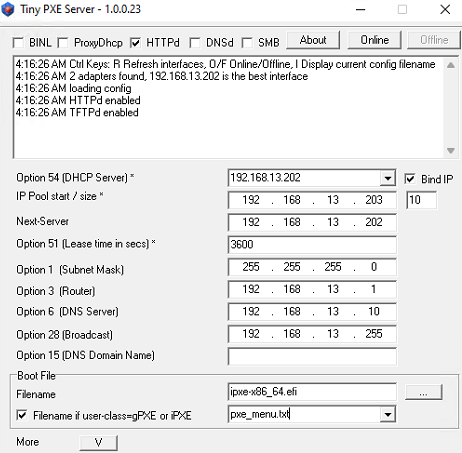Image resolution: width=462 pixels, height=453 pixels.
Task: Browse for boot file with ... button
Action: 424,392
